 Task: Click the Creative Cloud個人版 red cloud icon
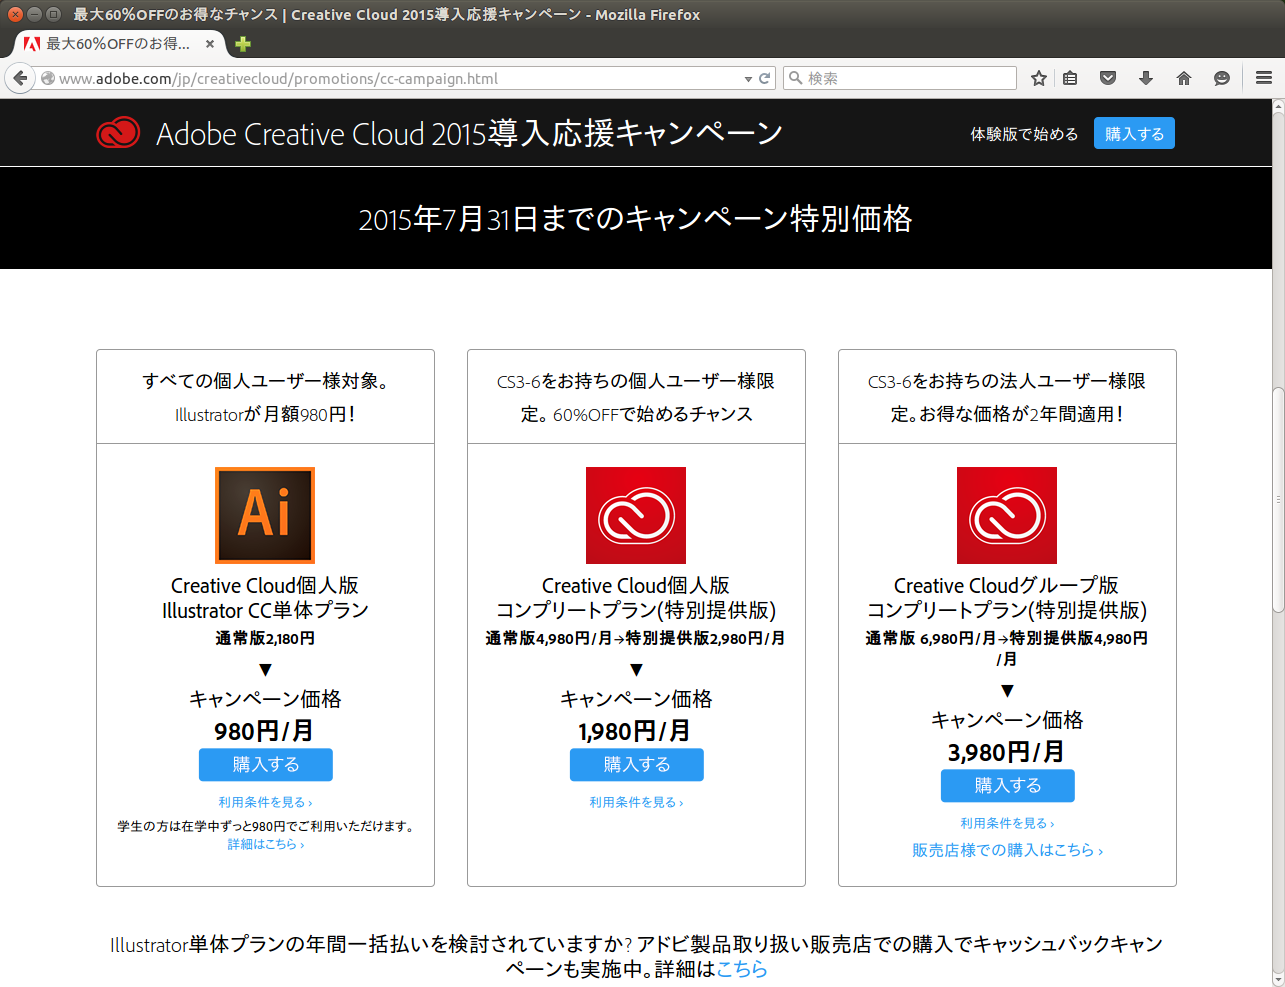click(636, 515)
